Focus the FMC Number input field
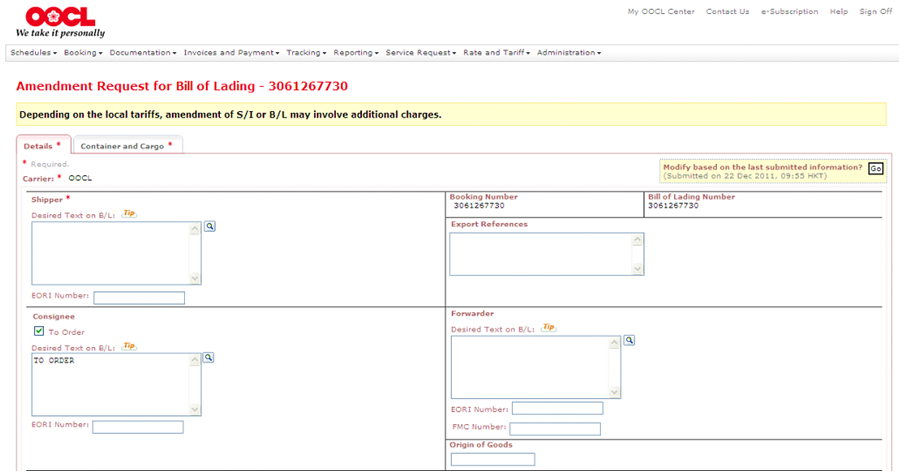Image resolution: width=899 pixels, height=472 pixels. 554,429
